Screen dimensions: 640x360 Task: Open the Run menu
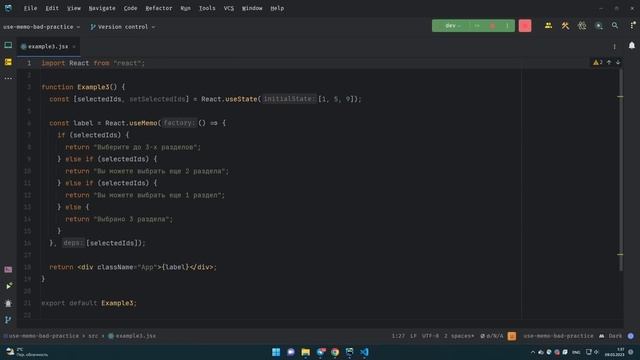pyautogui.click(x=185, y=8)
